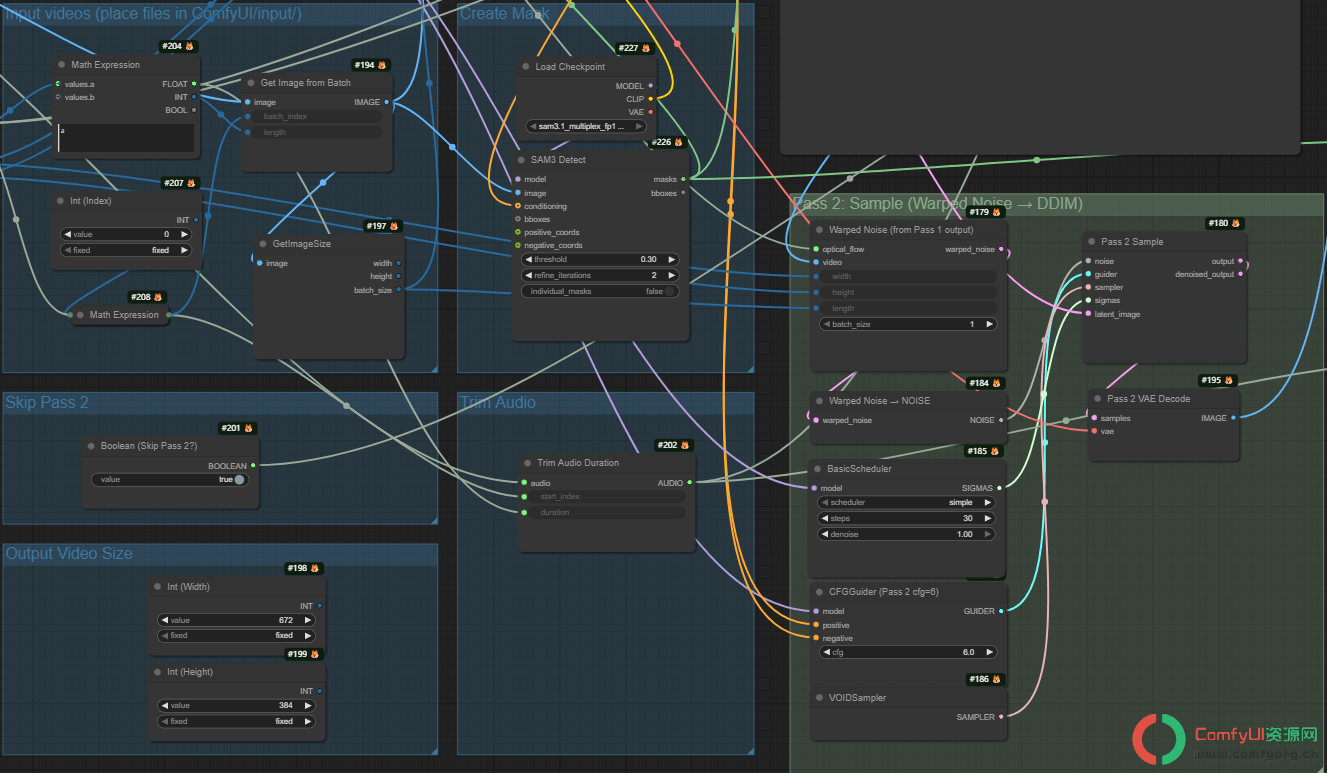The image size is (1327, 773).
Task: Increase batch_size in Warped Noise node
Action: (x=989, y=325)
